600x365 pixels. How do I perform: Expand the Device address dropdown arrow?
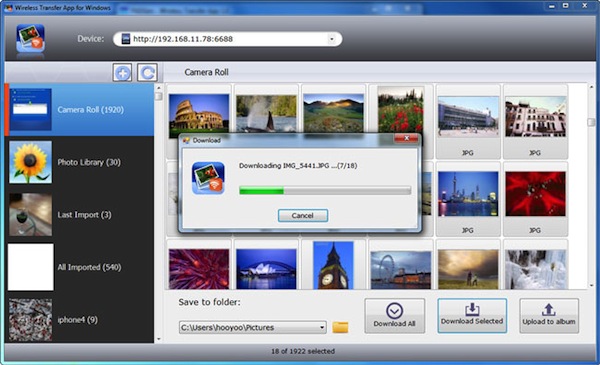pos(332,39)
